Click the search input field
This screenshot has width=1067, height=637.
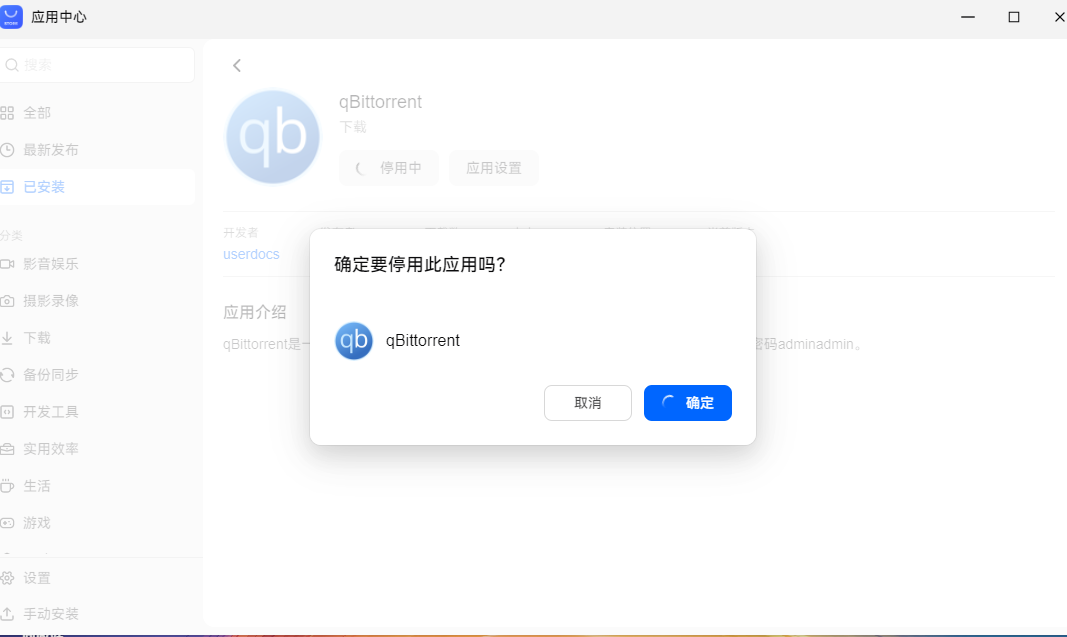[97, 65]
